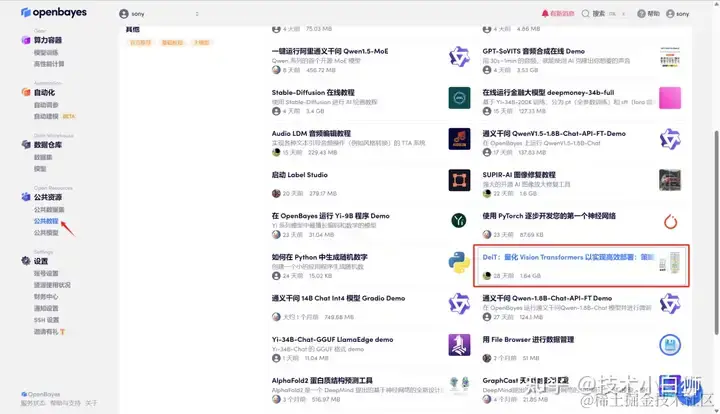Open 资源使用状况 in the sidebar
The image size is (720, 414).
coord(52,285)
